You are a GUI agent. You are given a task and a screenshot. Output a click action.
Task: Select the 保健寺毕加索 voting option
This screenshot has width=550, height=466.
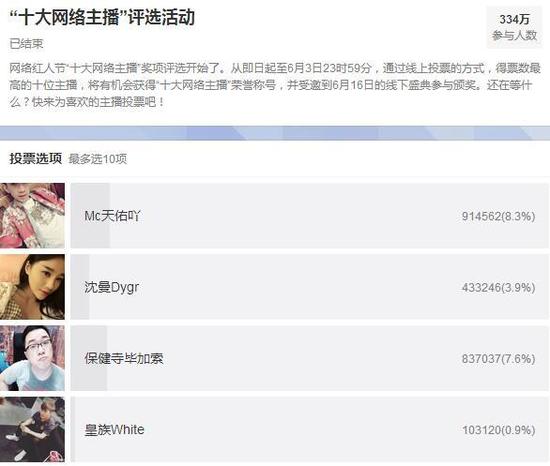click(x=309, y=358)
